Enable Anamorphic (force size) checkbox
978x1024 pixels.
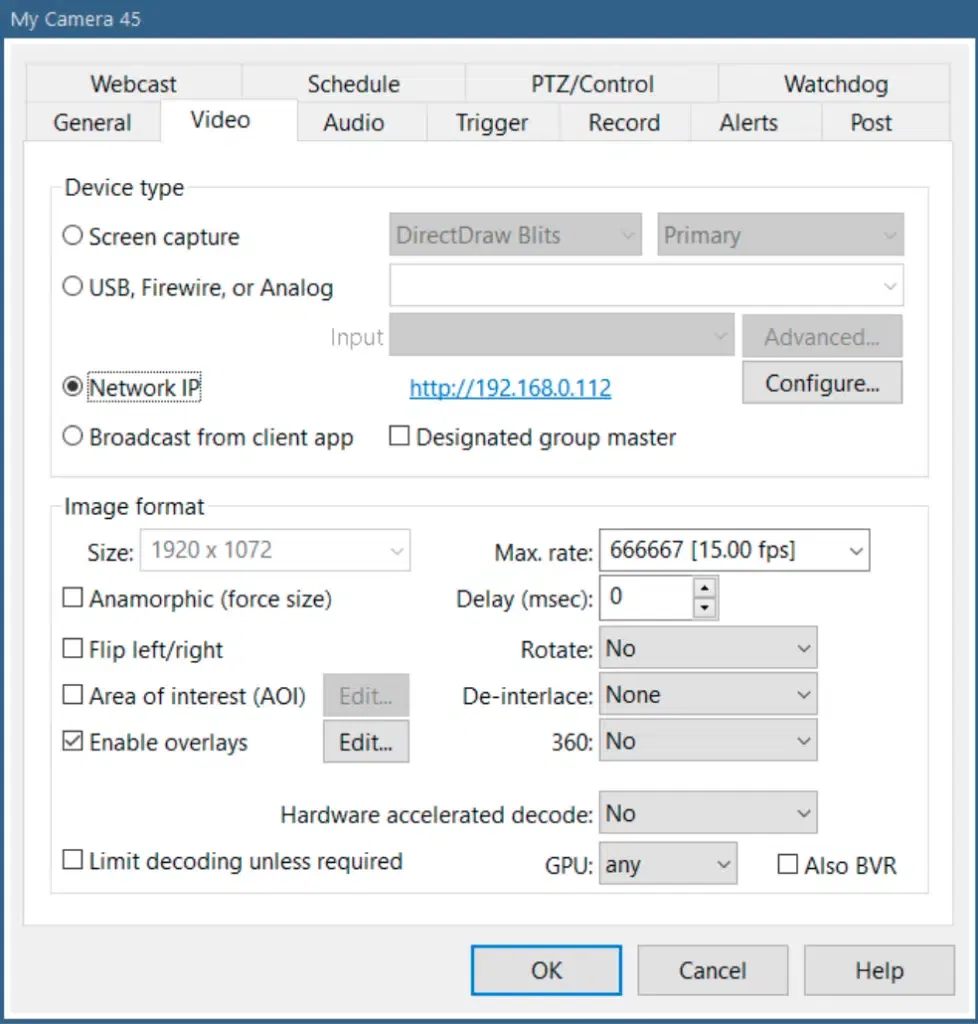pyautogui.click(x=72, y=599)
